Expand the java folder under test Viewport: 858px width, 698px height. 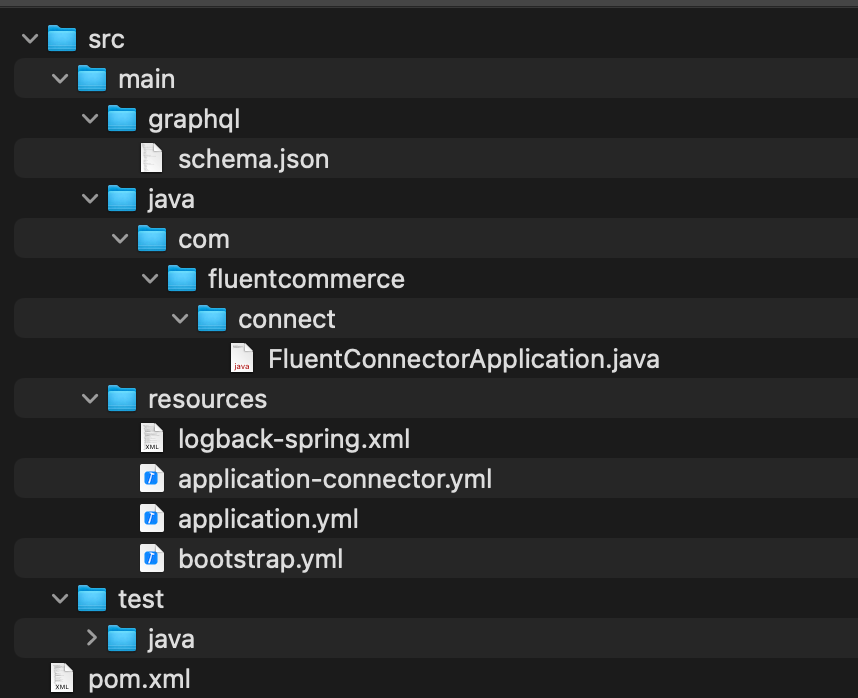tap(91, 638)
